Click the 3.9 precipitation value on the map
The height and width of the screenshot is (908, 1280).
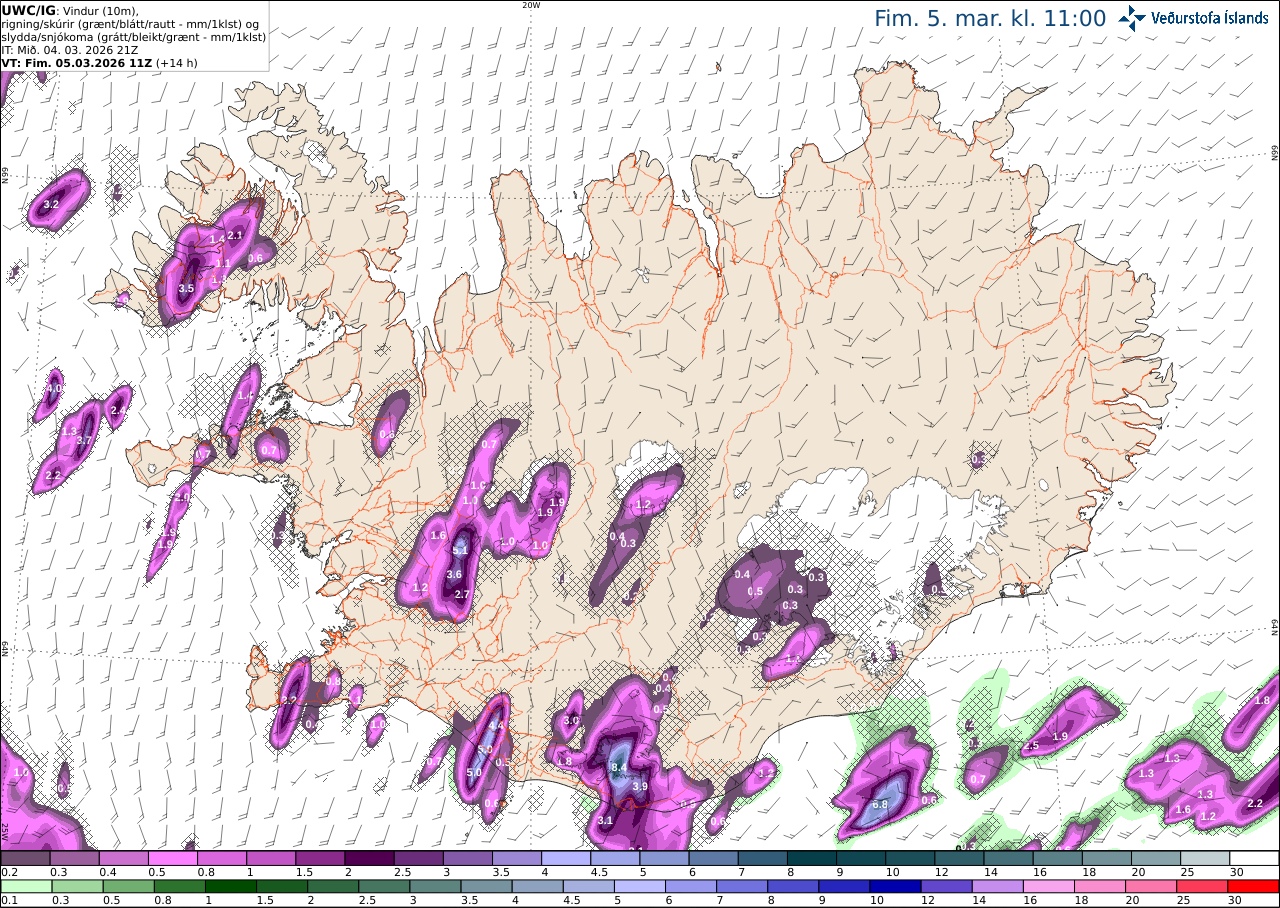click(x=641, y=786)
